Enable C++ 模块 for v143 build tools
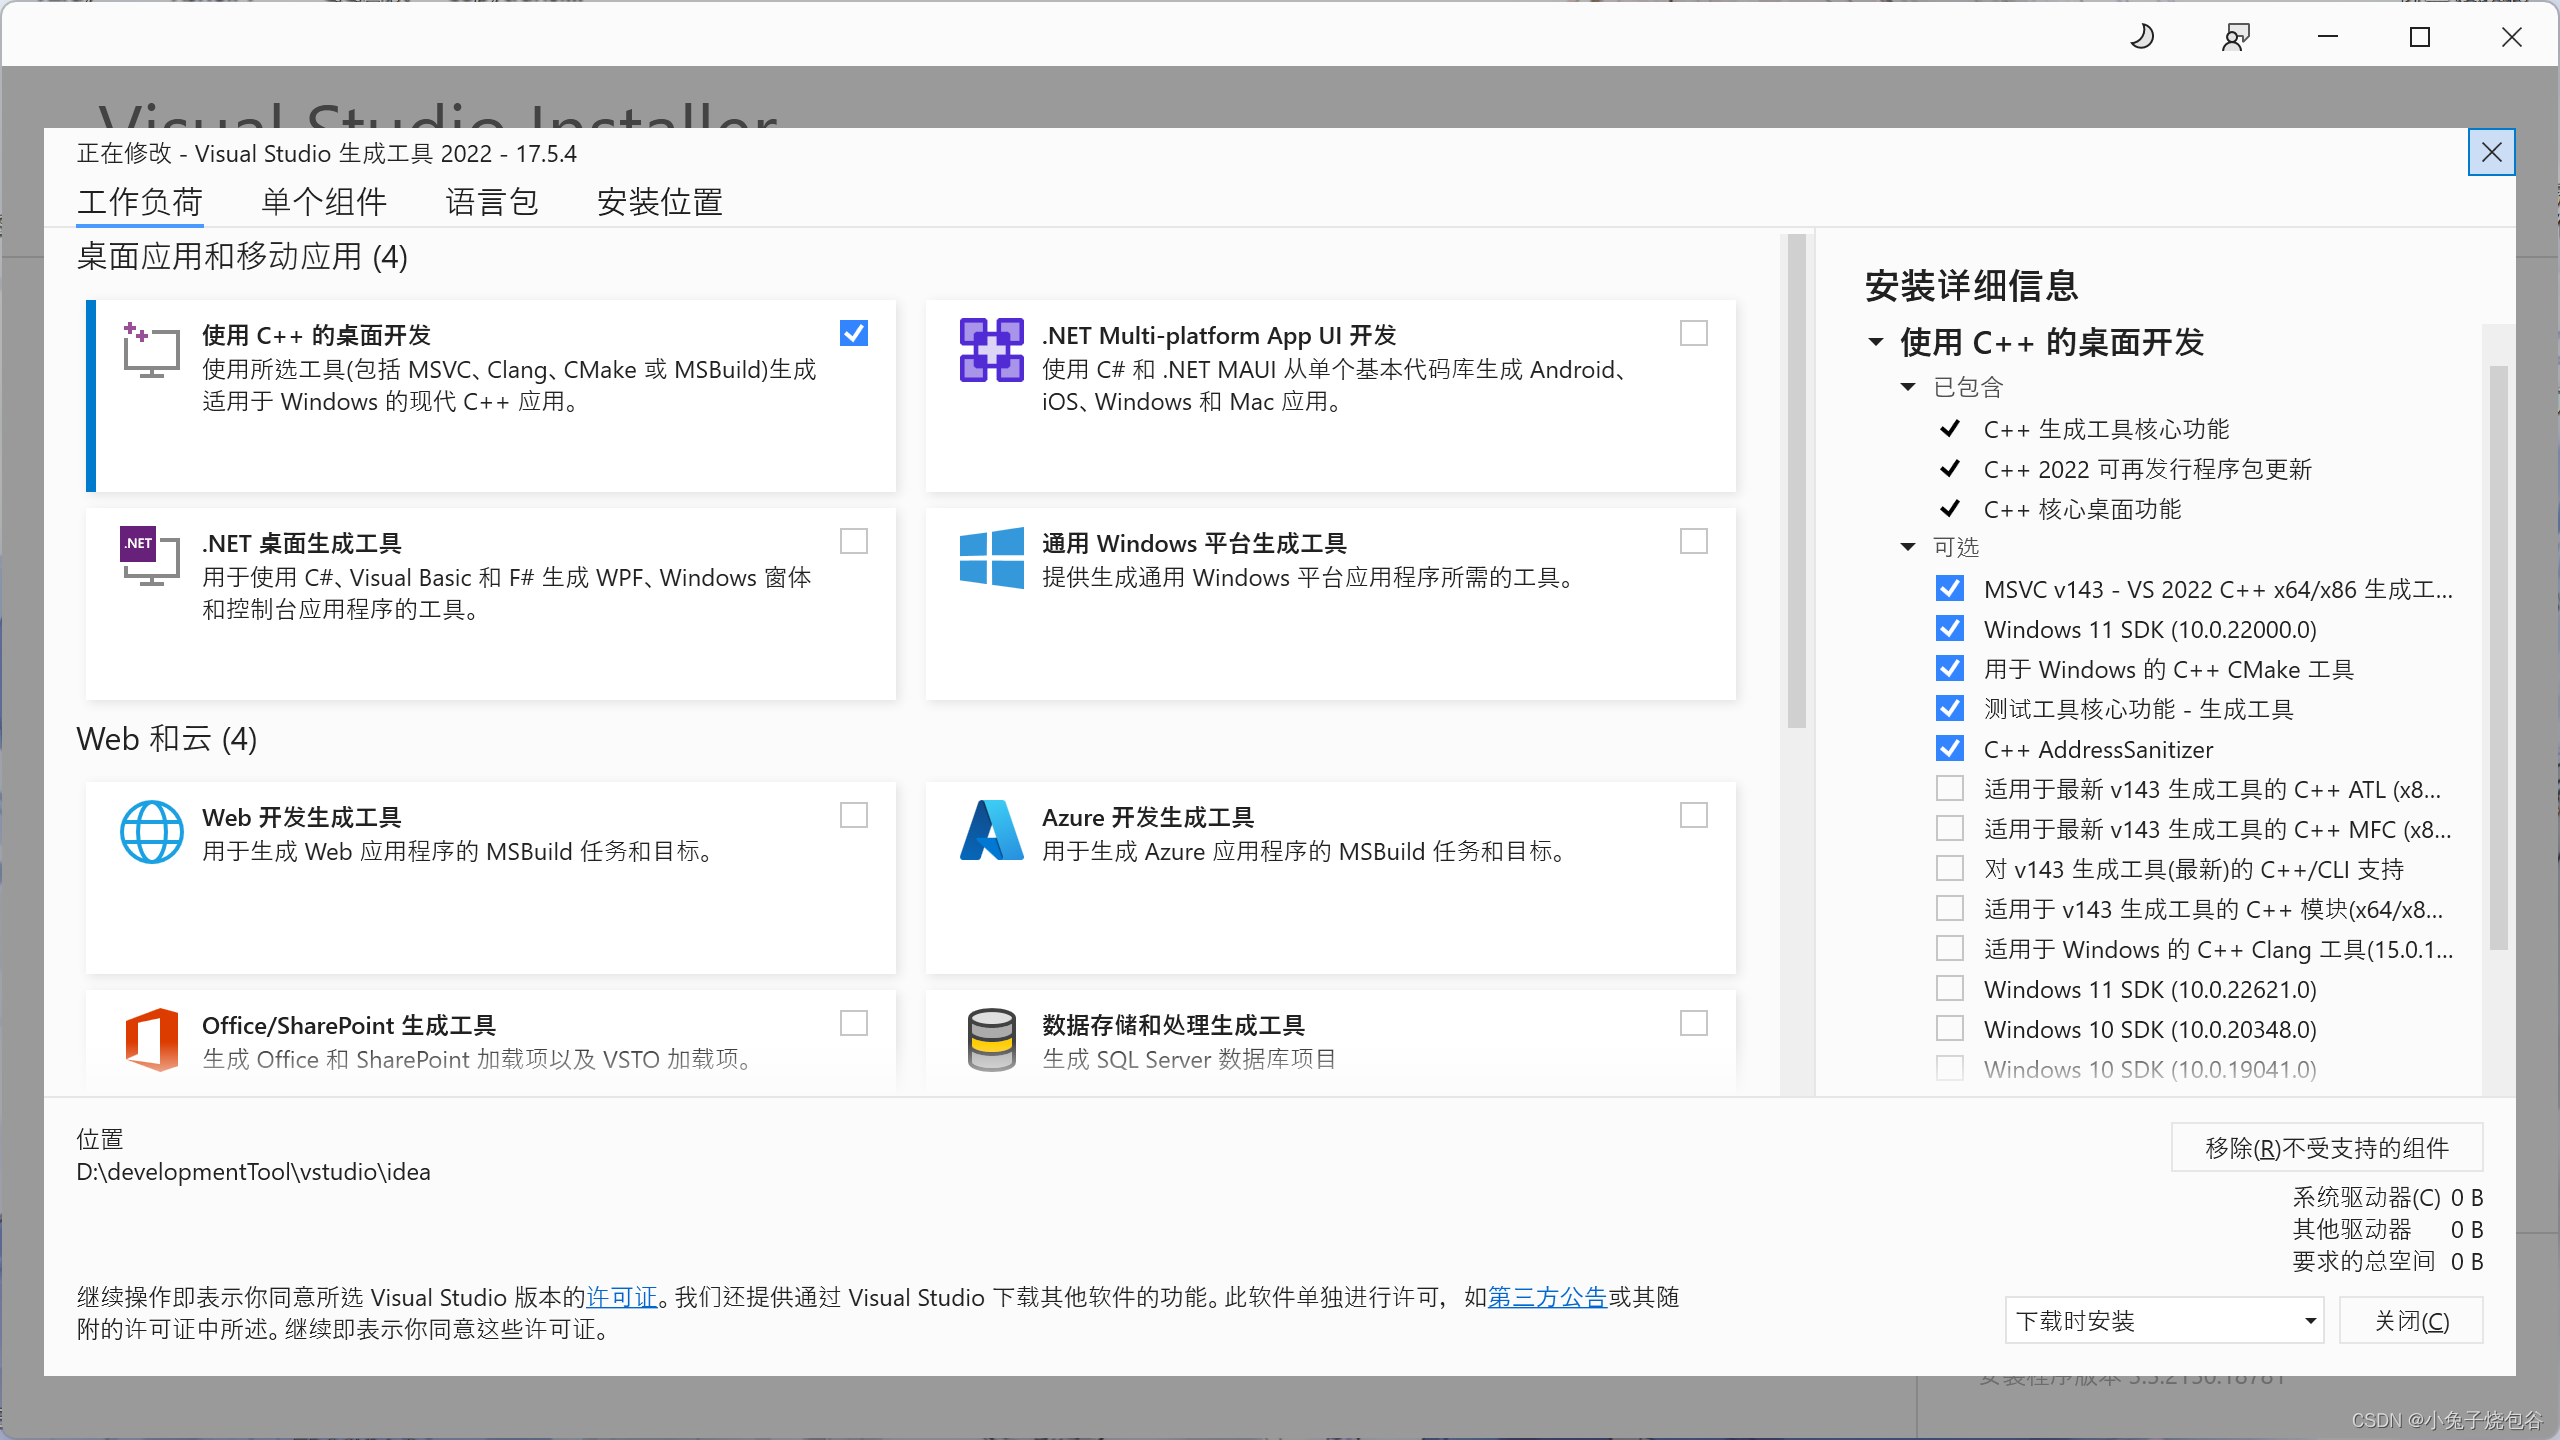This screenshot has width=2560, height=1440. coord(1950,908)
